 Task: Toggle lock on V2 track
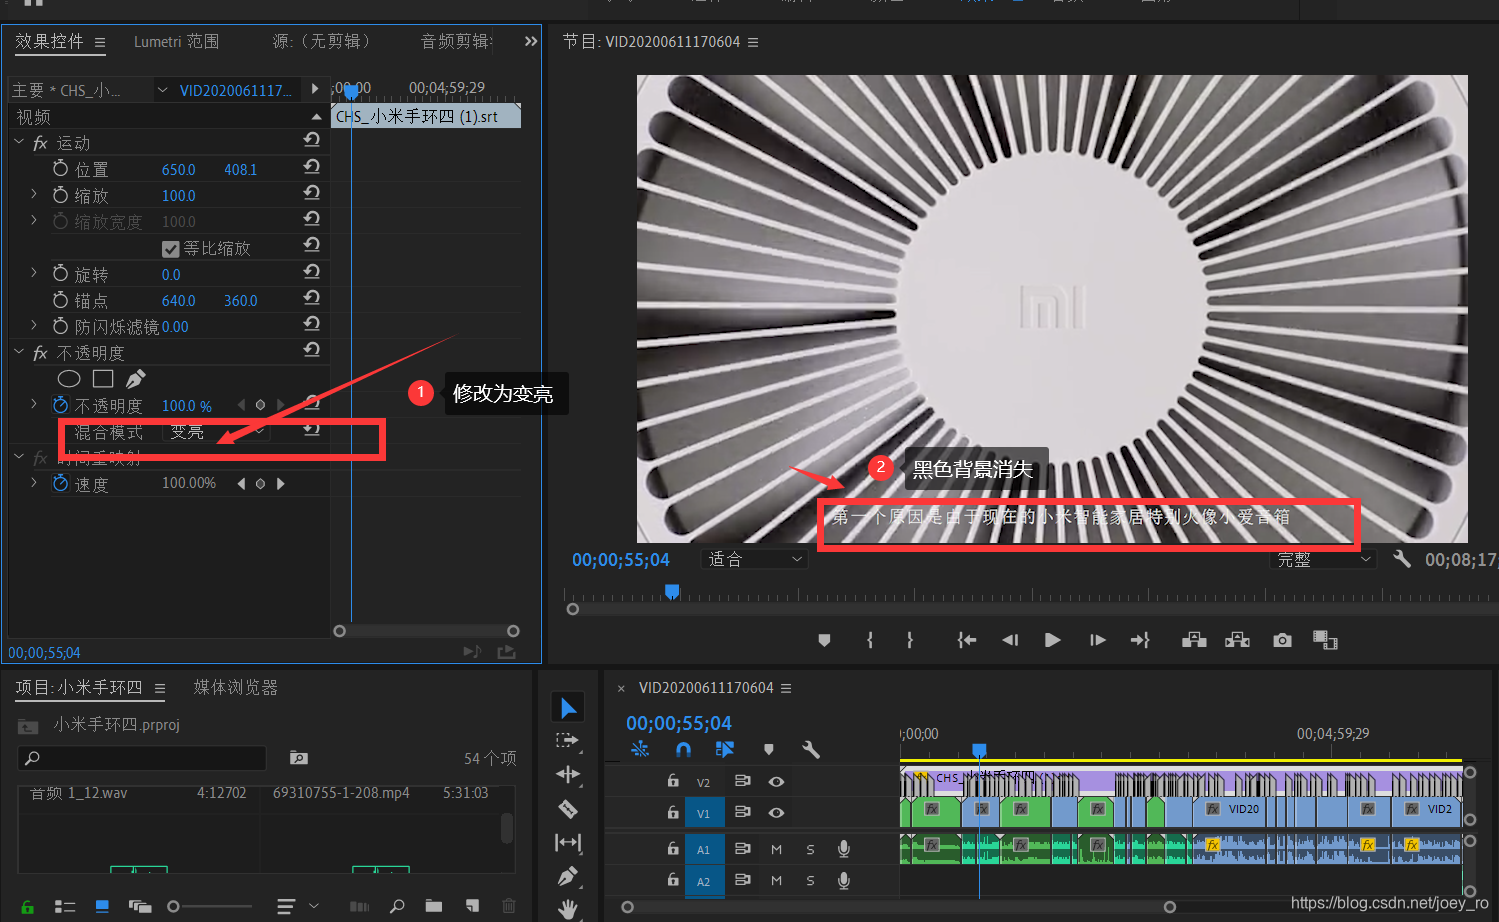pyautogui.click(x=673, y=781)
